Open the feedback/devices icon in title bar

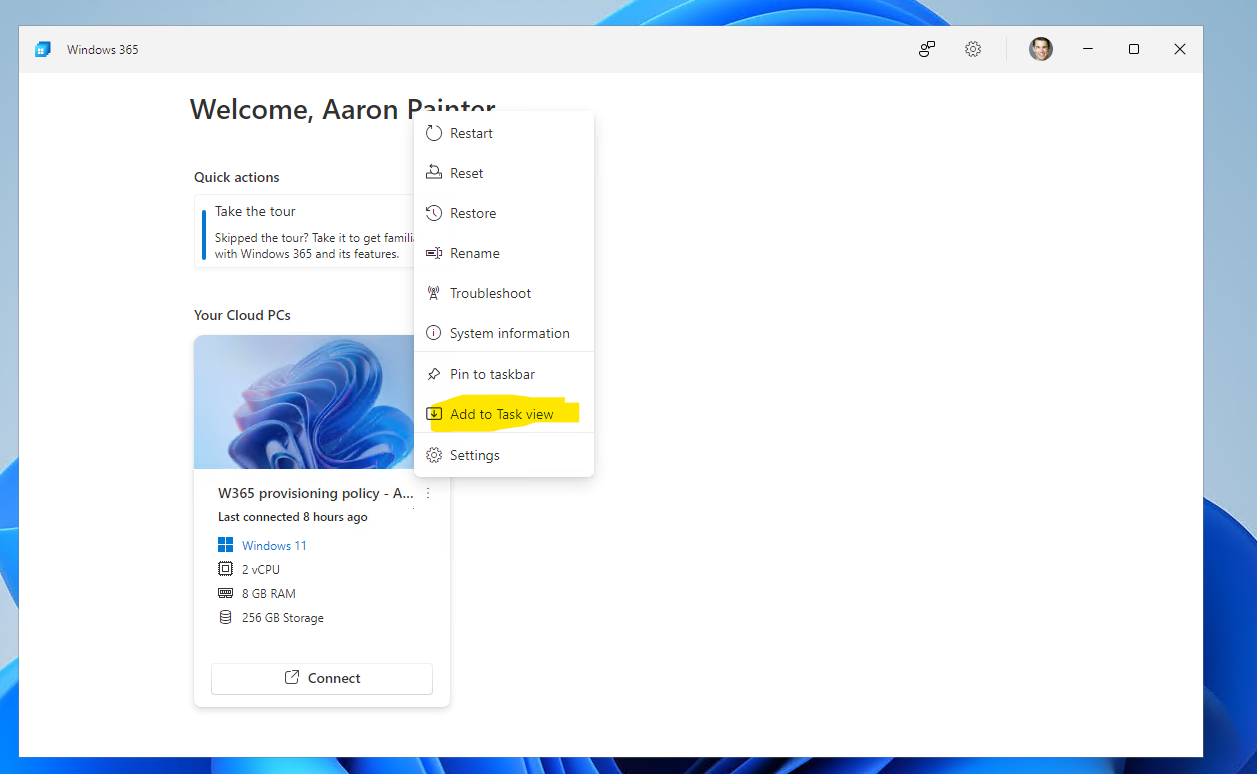coord(927,49)
